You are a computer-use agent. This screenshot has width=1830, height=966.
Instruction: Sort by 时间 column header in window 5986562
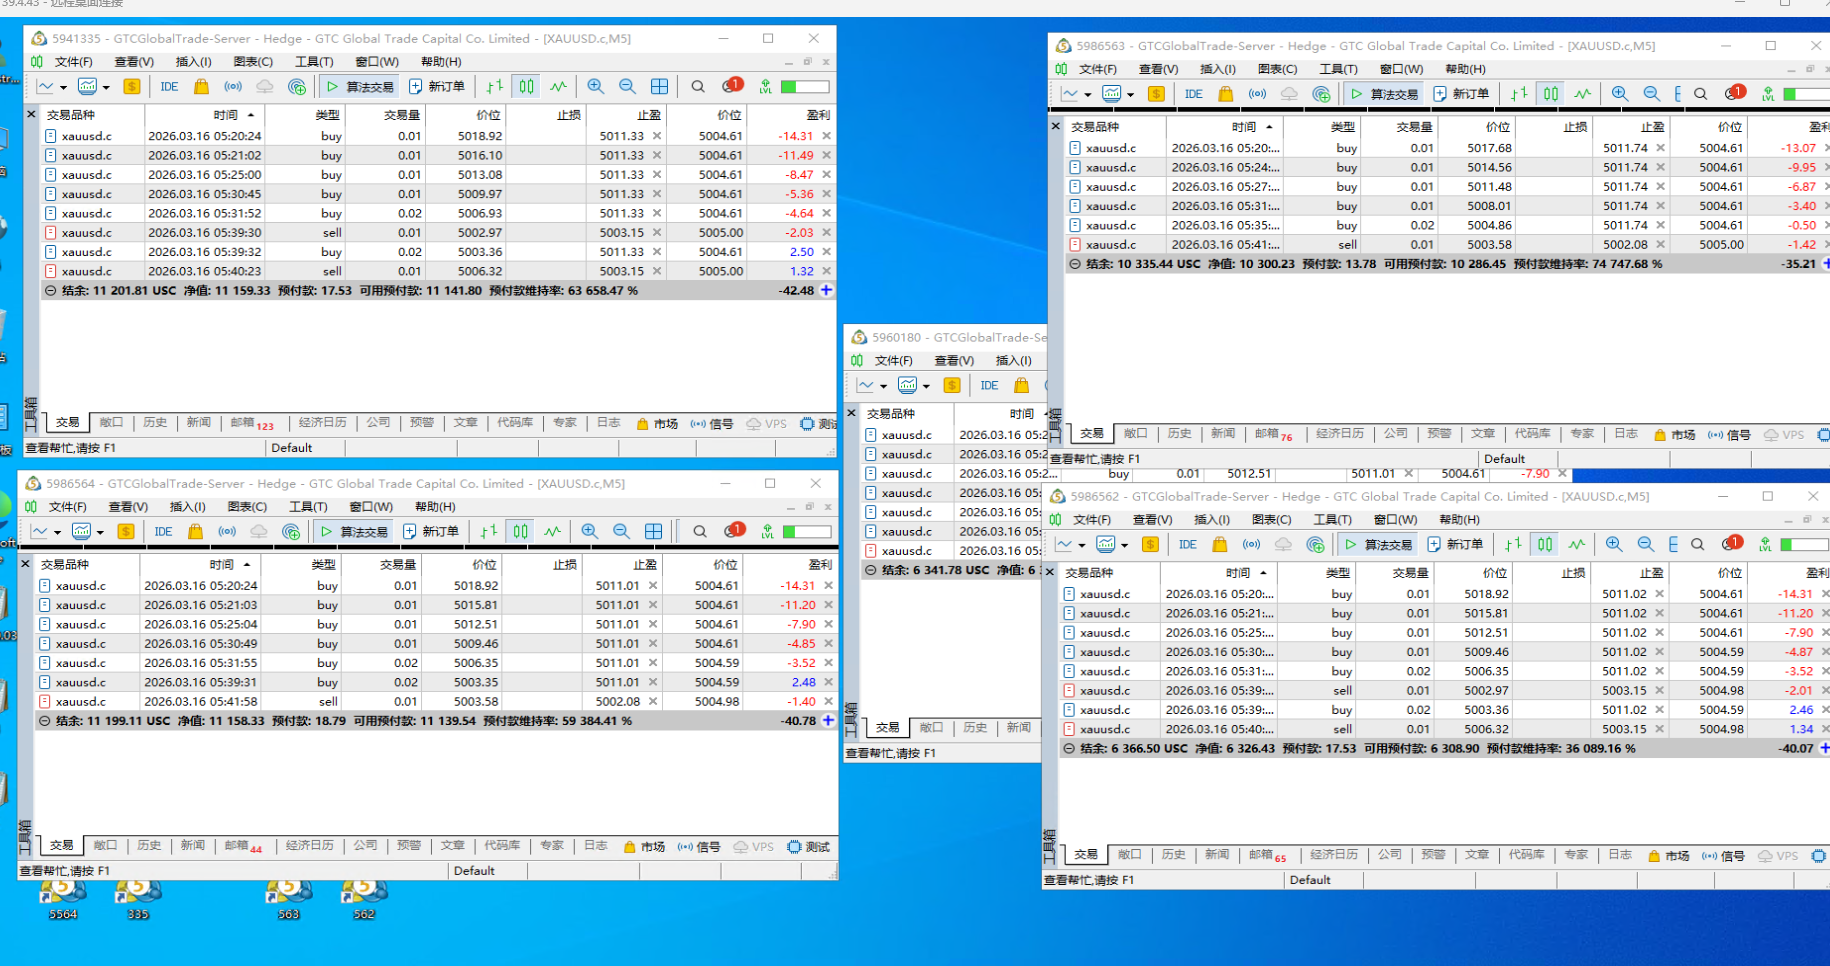coord(1238,573)
